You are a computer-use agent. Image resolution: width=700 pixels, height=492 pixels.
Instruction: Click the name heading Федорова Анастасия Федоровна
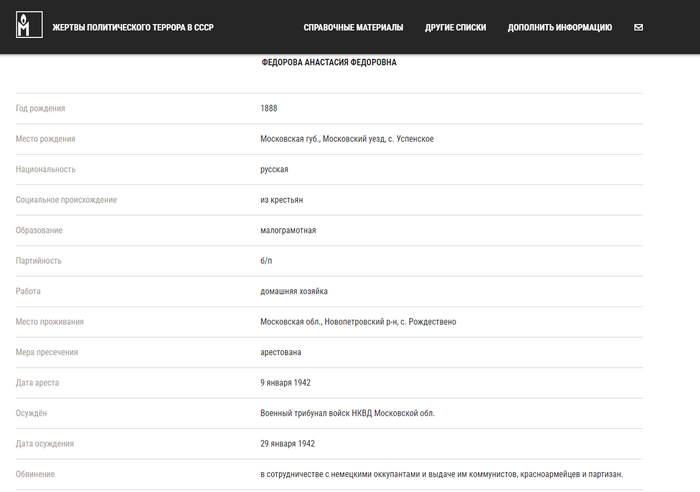pos(329,62)
